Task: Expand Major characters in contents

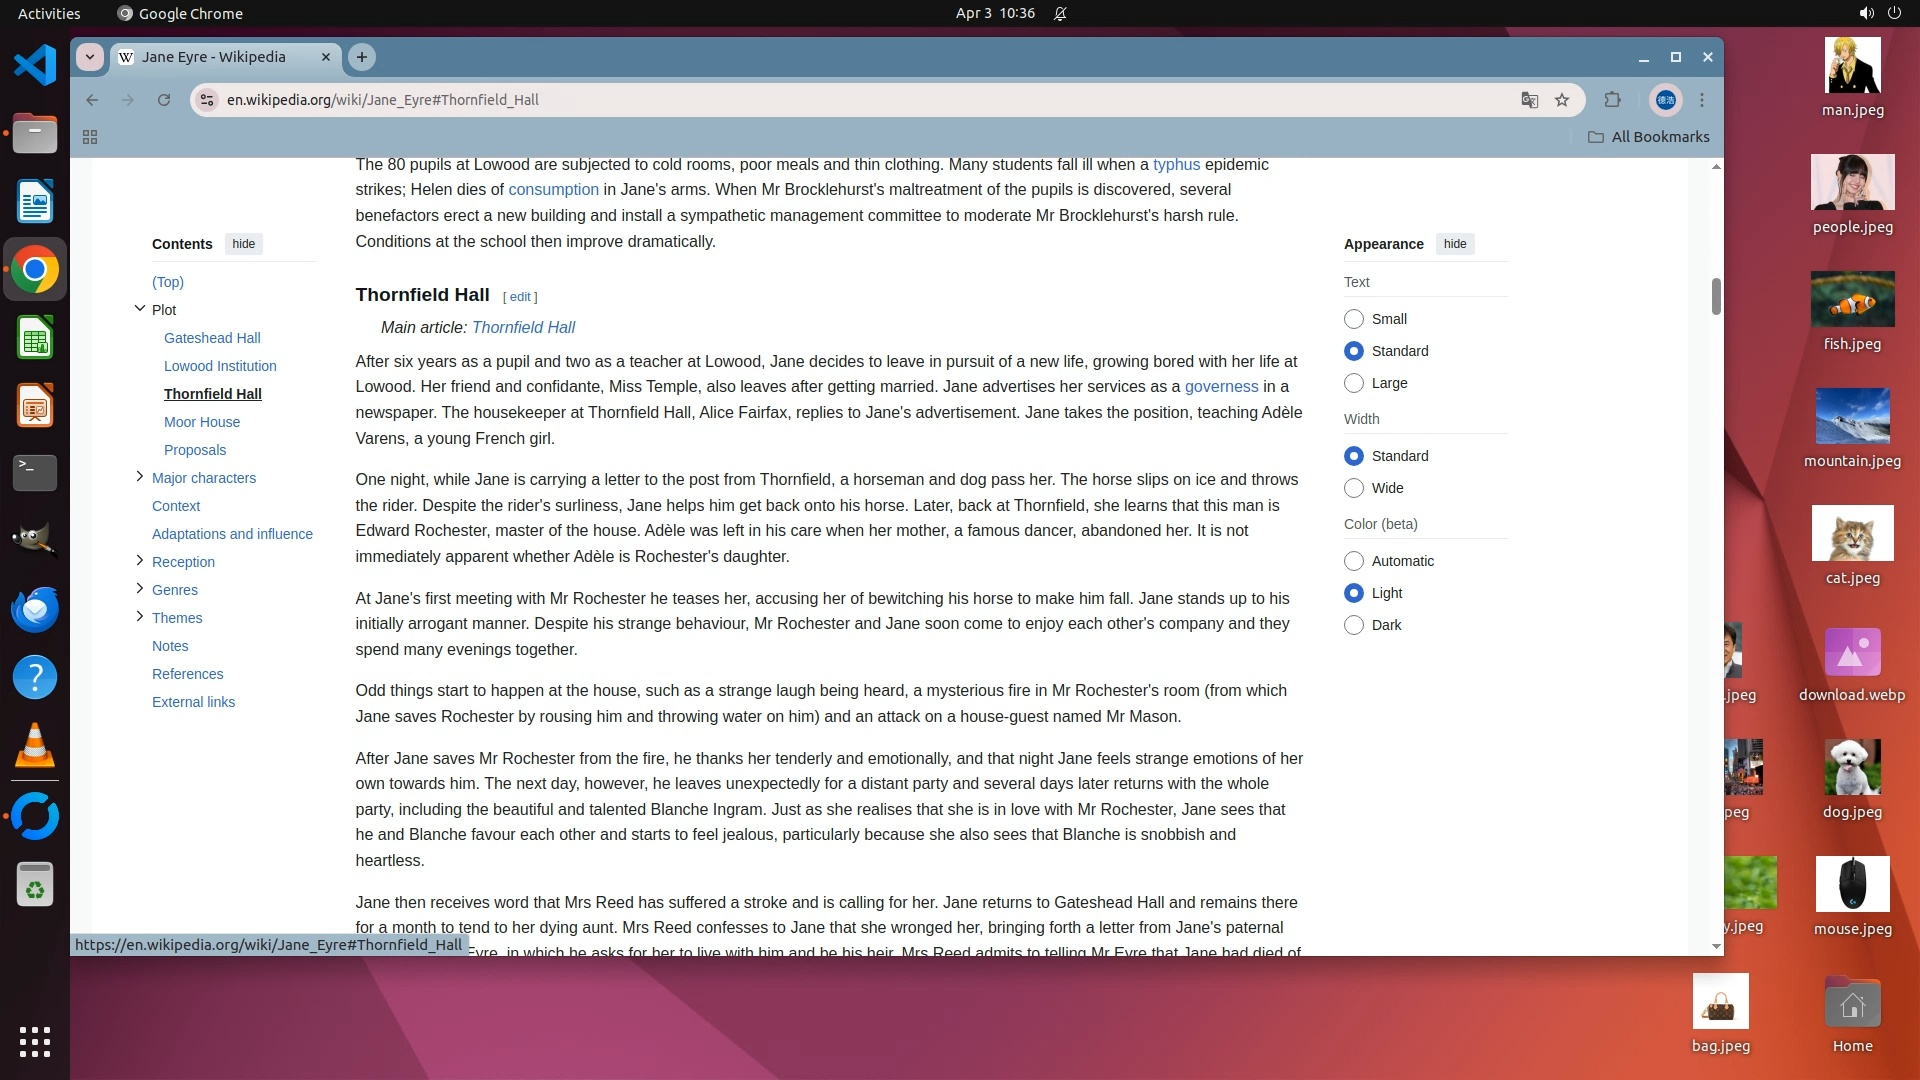Action: click(x=140, y=477)
